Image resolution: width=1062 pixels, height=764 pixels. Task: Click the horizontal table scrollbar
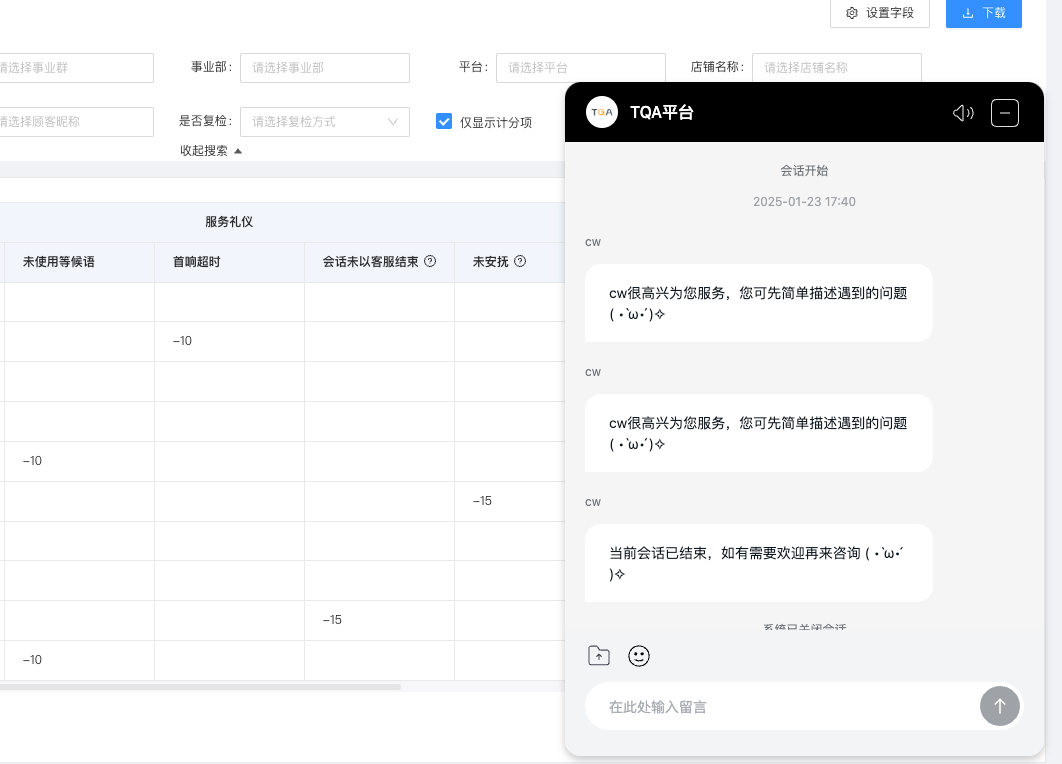[200, 687]
